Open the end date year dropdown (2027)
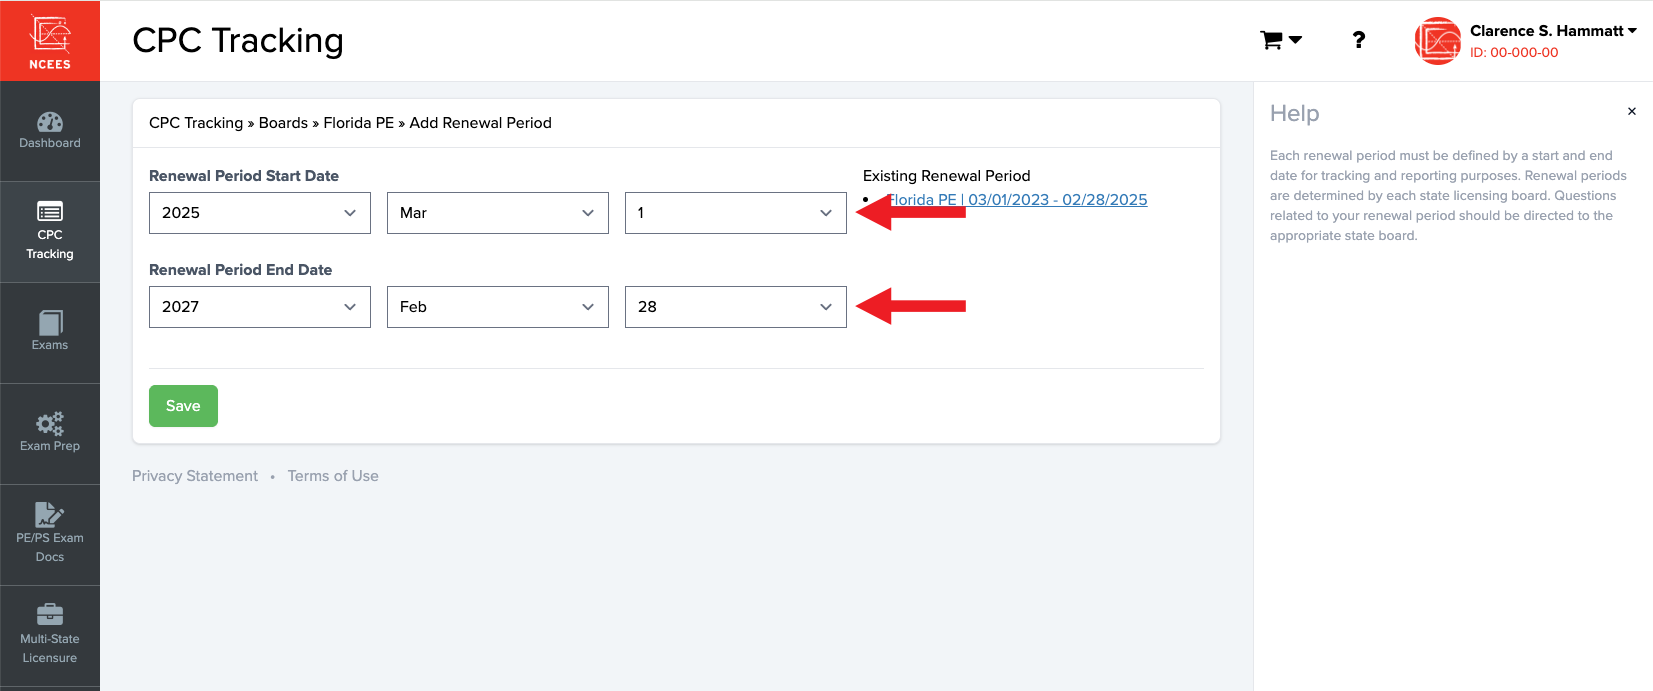This screenshot has height=691, width=1653. (x=260, y=307)
